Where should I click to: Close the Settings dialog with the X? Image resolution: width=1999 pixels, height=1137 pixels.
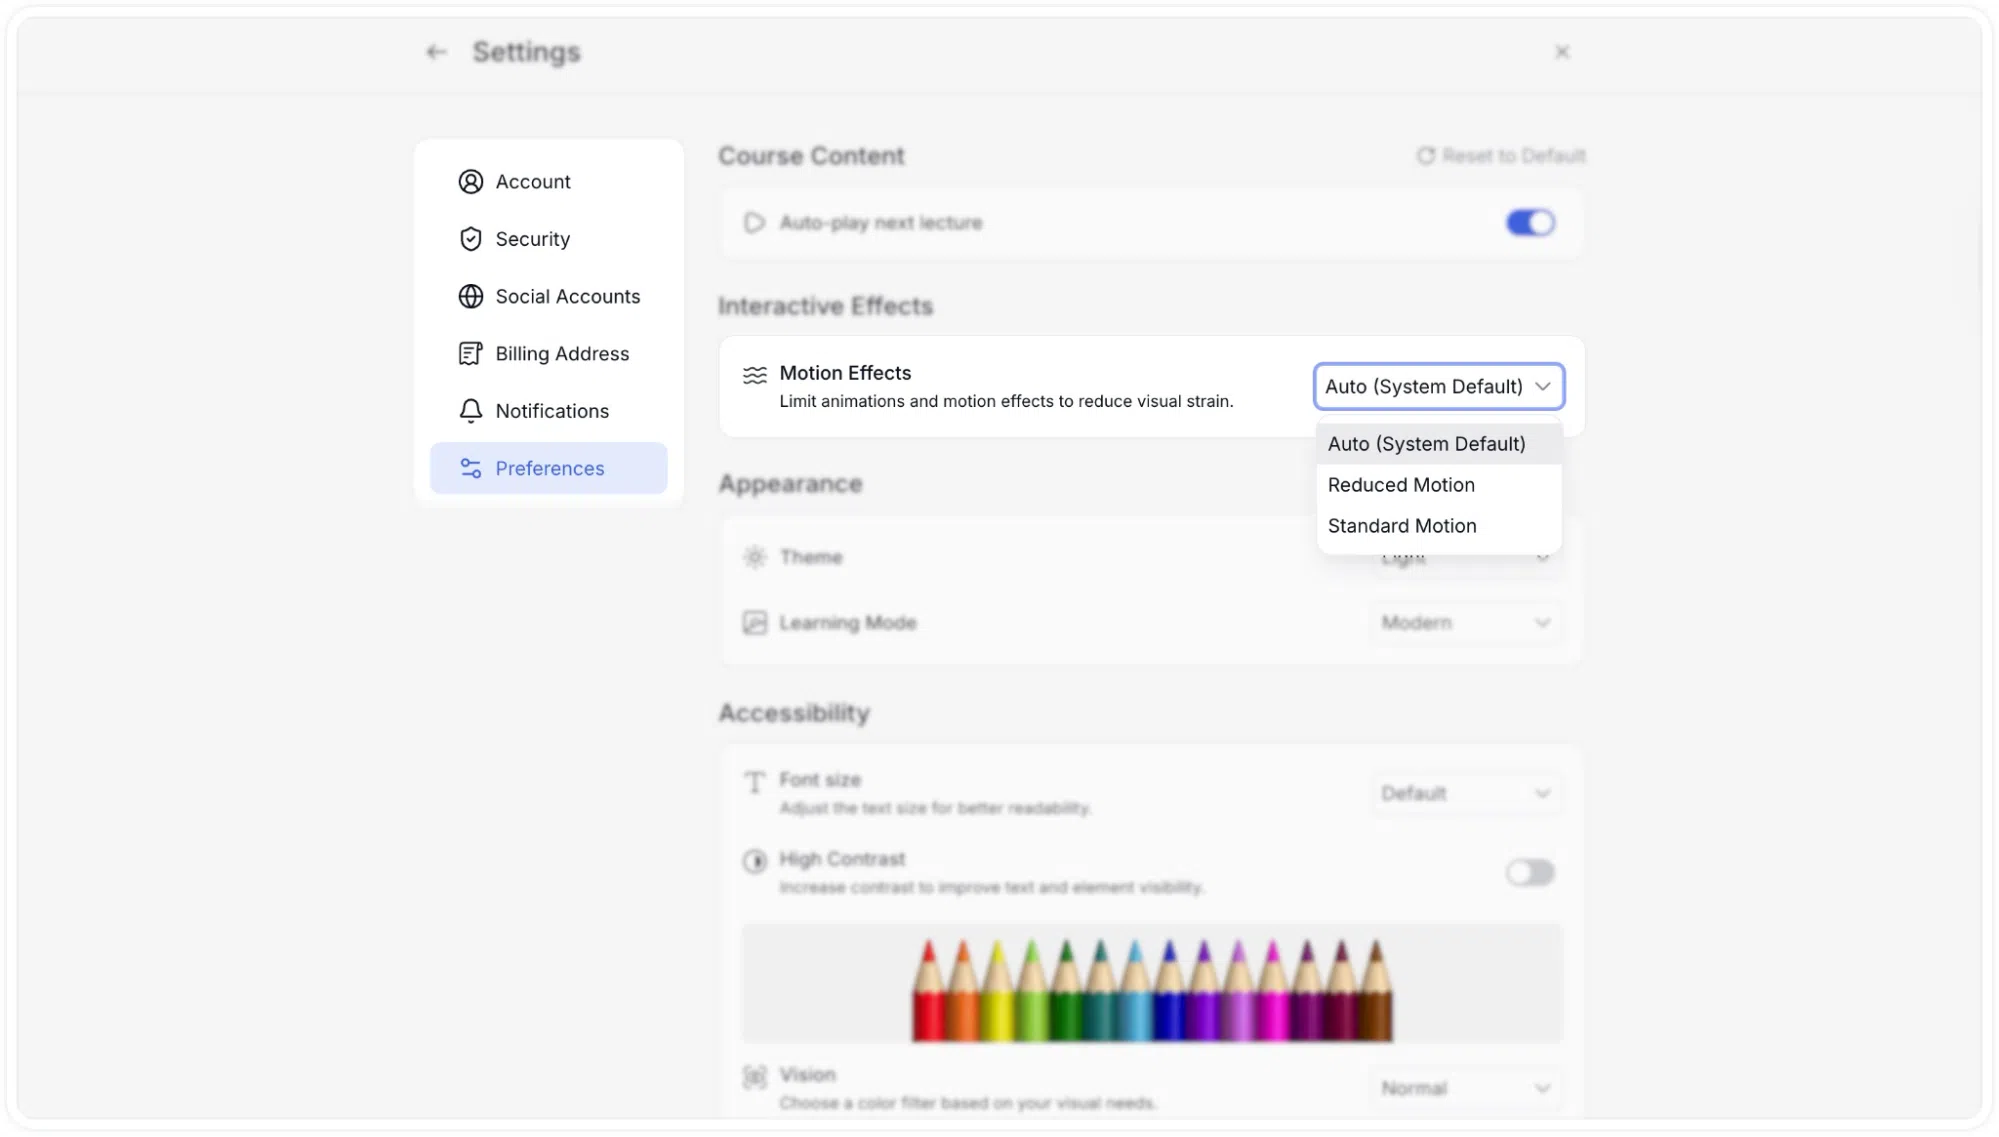click(x=1562, y=52)
